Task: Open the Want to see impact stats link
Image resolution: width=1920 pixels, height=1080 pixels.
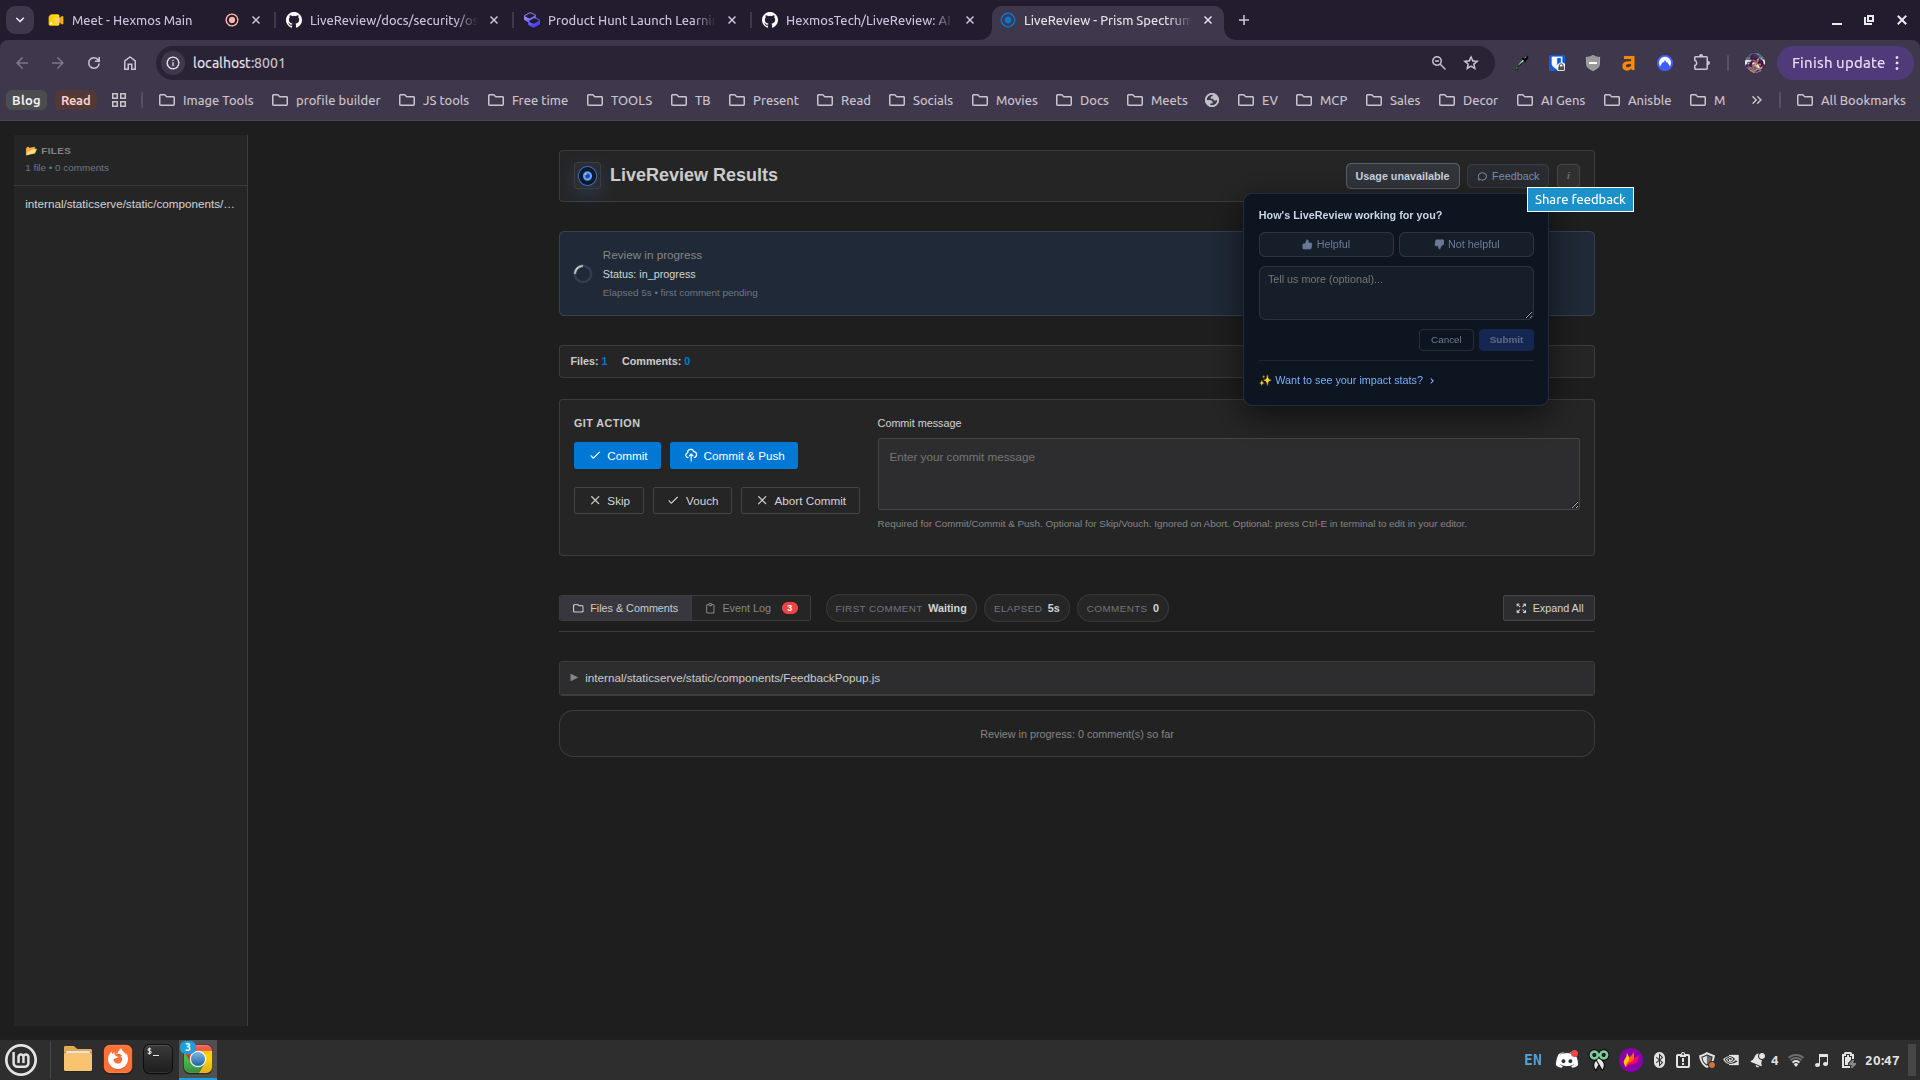Action: [1347, 381]
